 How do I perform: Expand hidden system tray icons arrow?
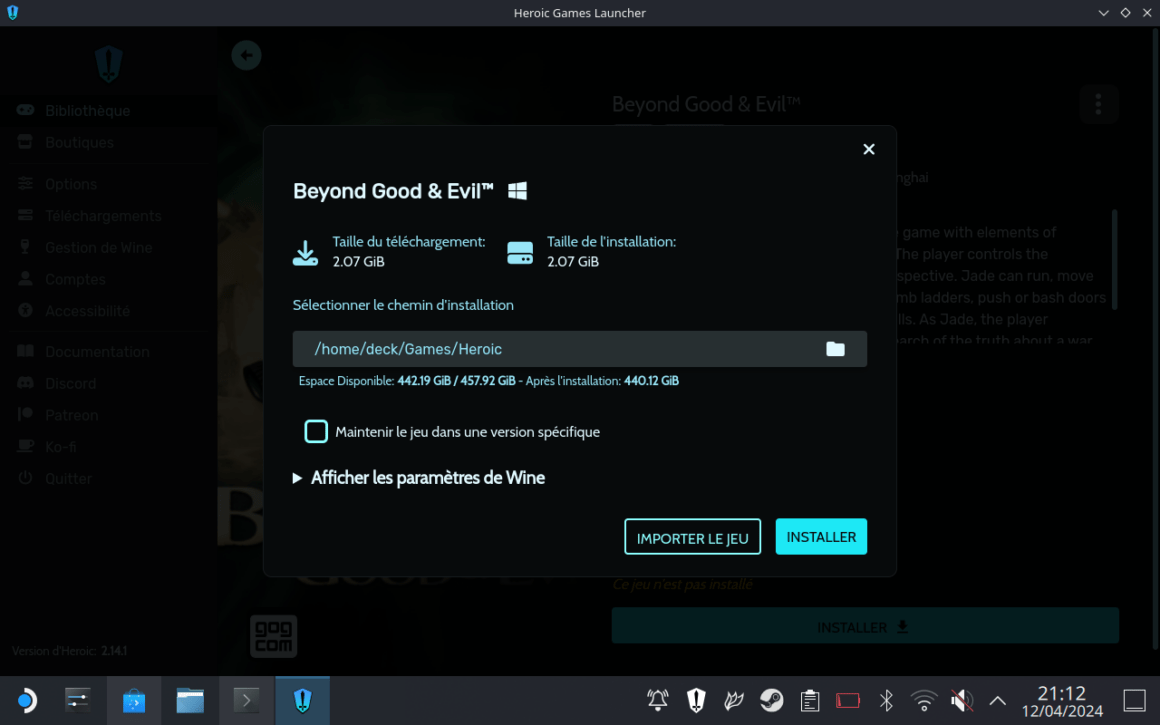coord(998,700)
